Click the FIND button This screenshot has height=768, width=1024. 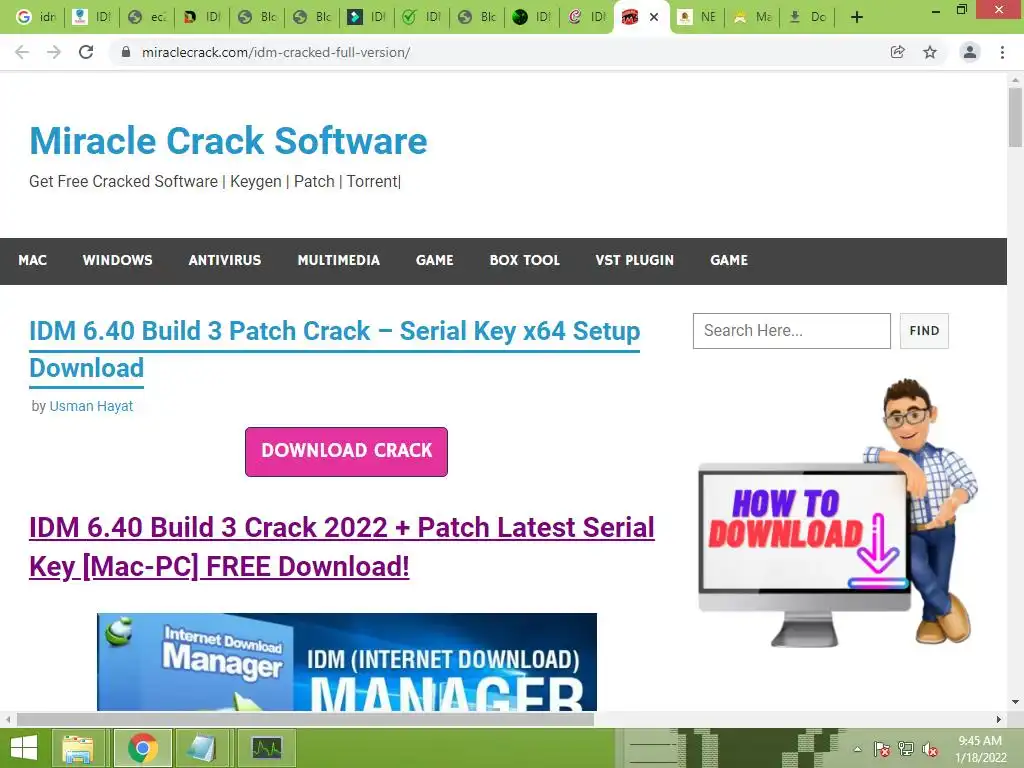(924, 331)
